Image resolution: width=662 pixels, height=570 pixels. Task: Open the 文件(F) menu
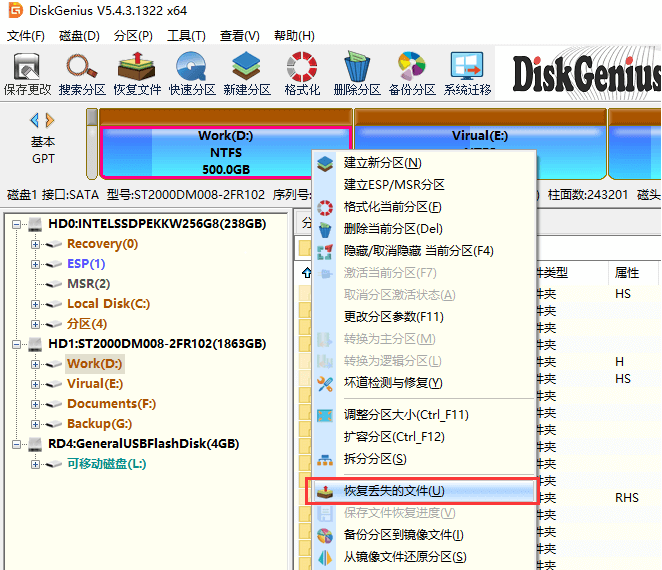click(26, 36)
